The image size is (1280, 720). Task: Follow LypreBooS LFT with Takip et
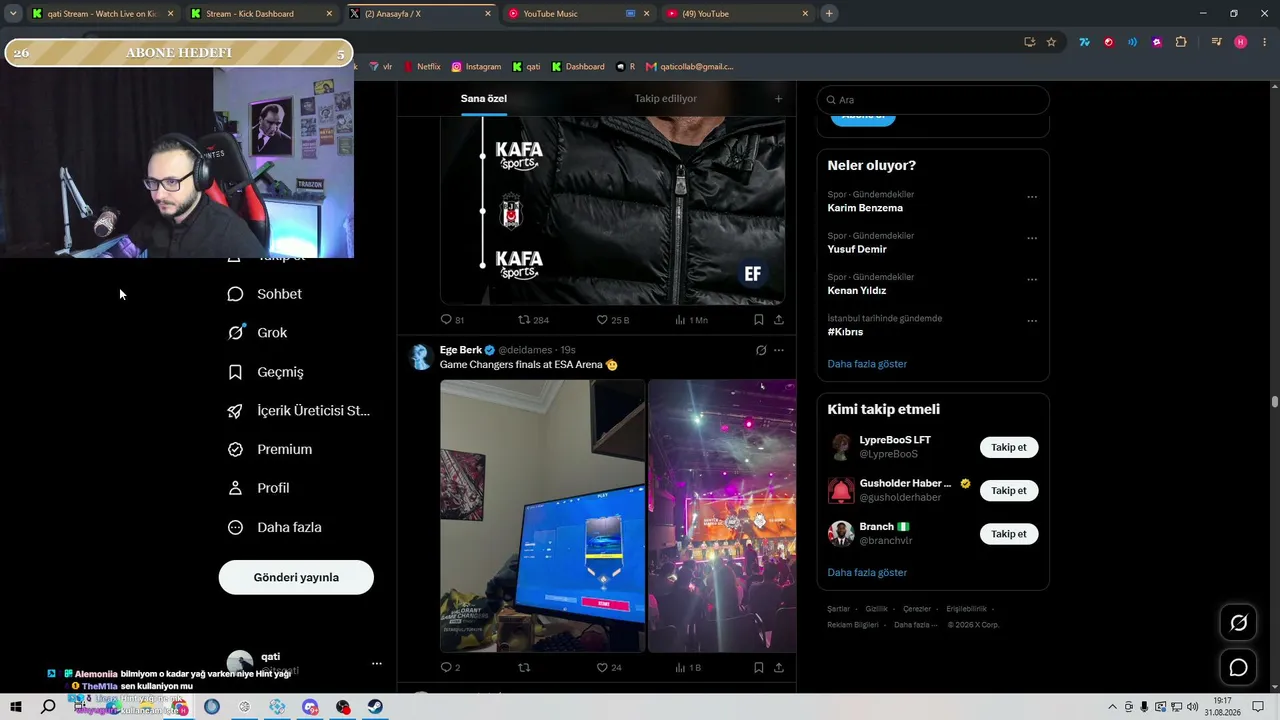(x=1009, y=447)
